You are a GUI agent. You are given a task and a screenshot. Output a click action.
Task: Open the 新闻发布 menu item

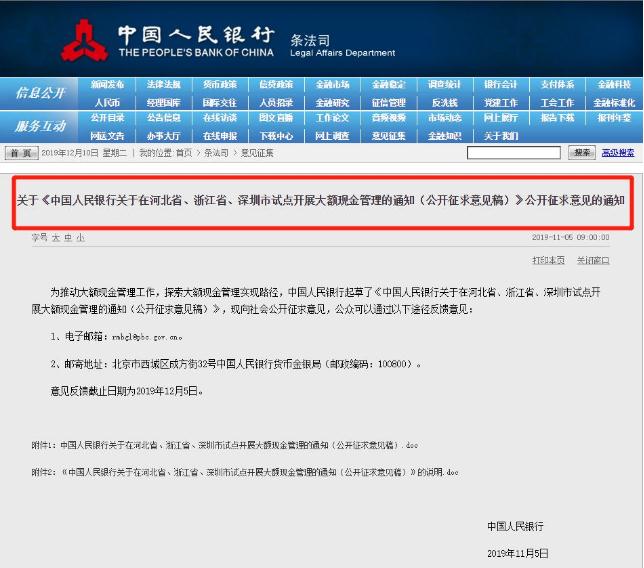(107, 85)
